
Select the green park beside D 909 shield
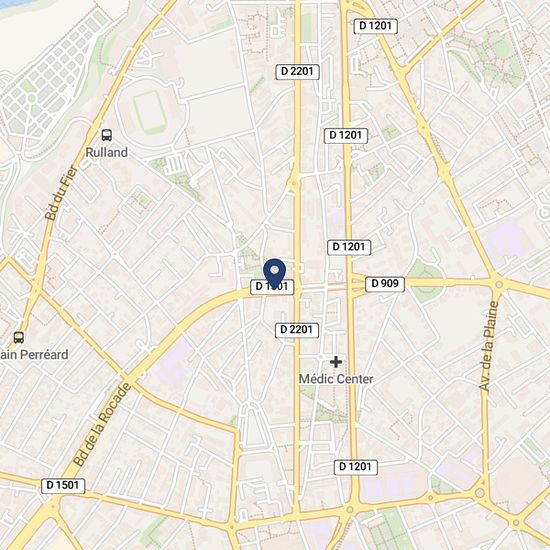click(425, 281)
